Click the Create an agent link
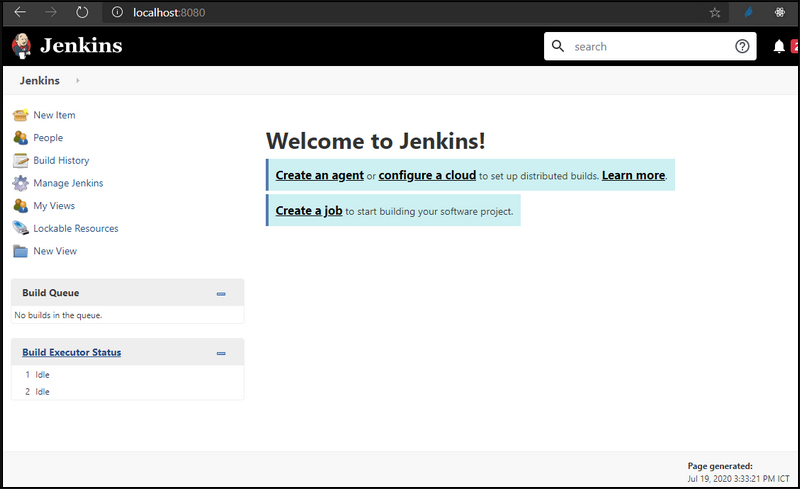The image size is (800, 489). click(319, 175)
